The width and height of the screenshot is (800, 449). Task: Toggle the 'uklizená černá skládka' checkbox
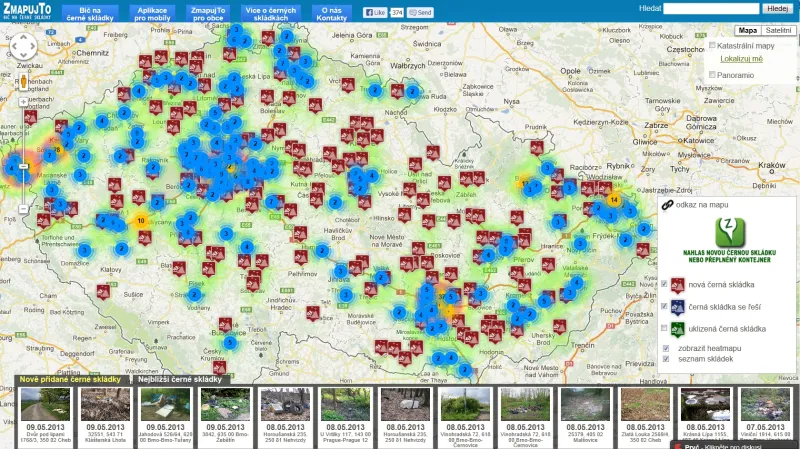[666, 328]
